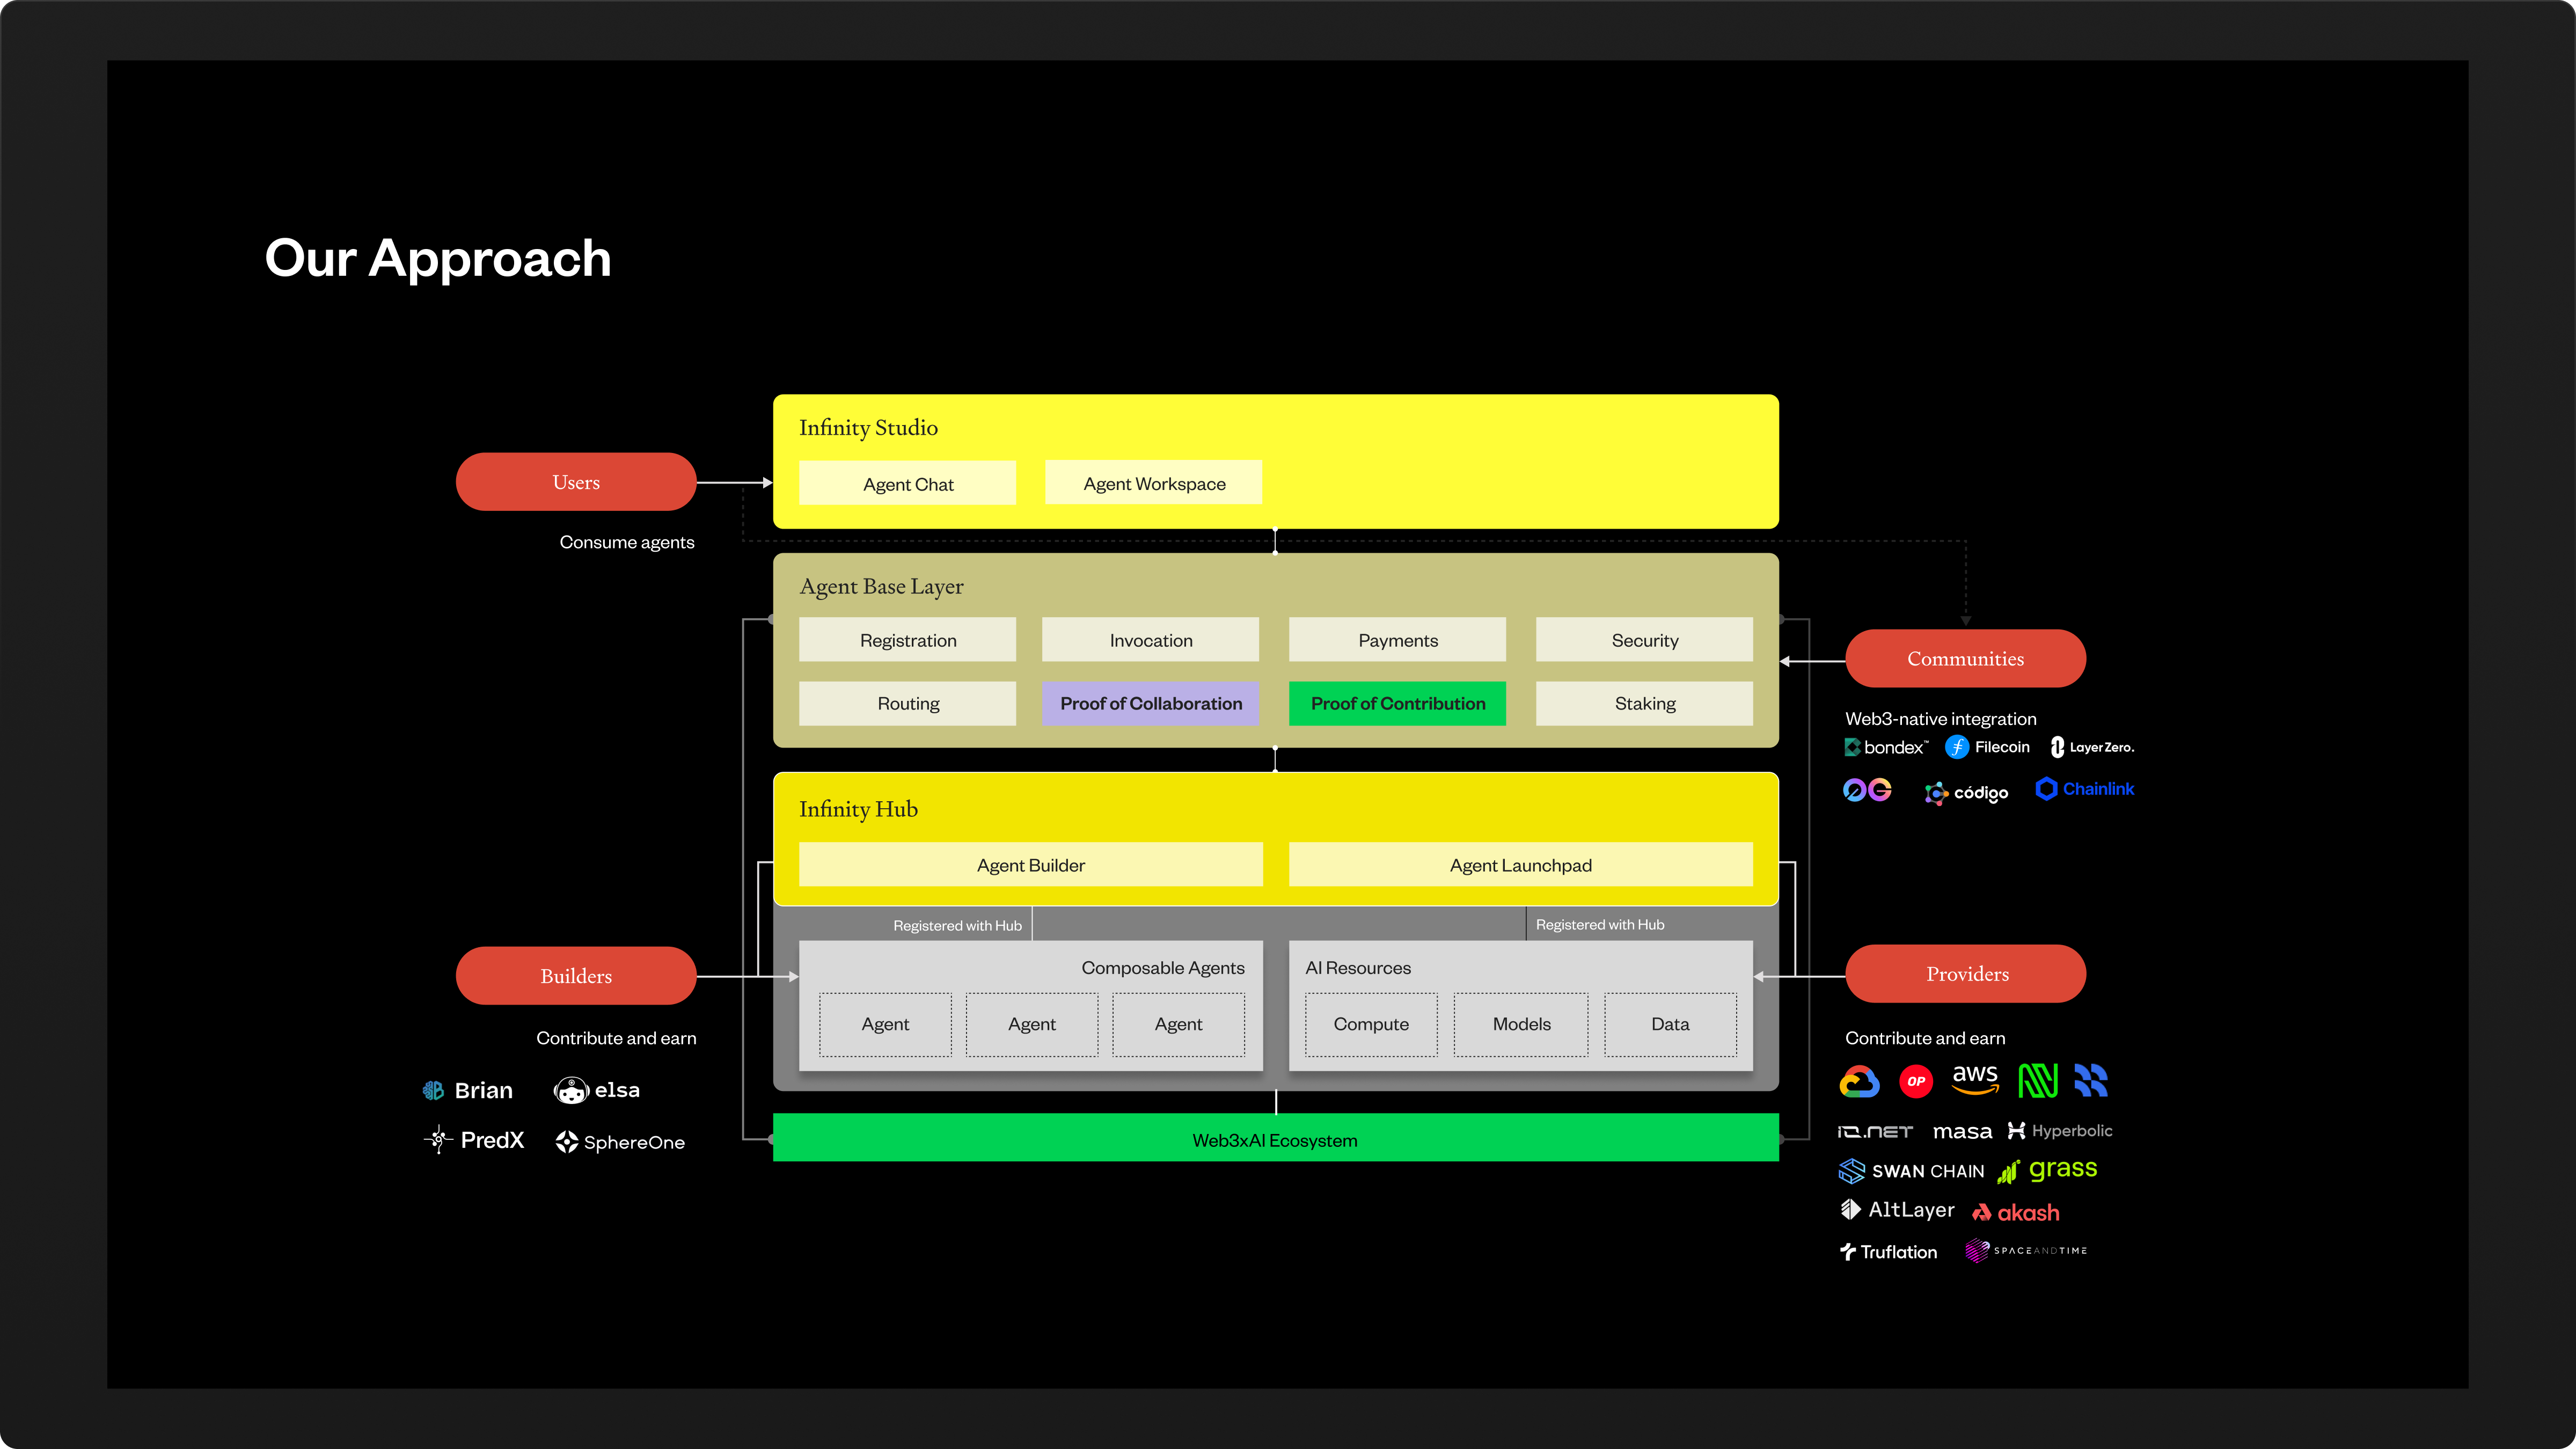Click the 'Infinity Studio' heading
Screen dimensions: 2576x1449
point(868,428)
